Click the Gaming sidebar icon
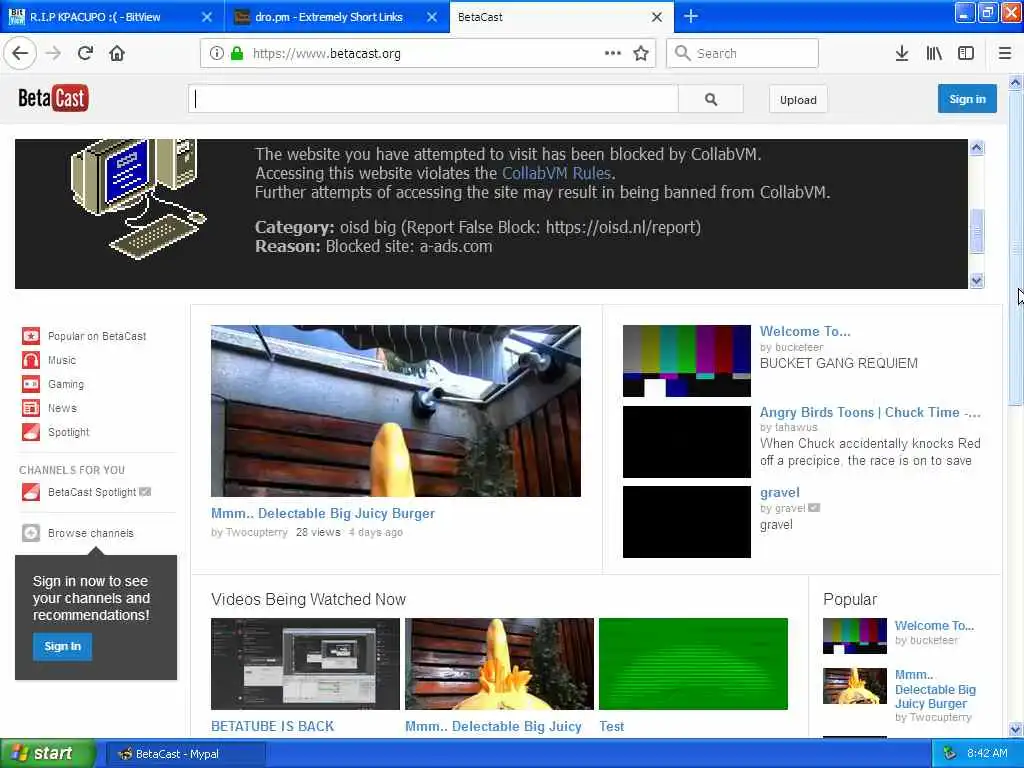Screen dimensions: 1024x768 [31, 385]
